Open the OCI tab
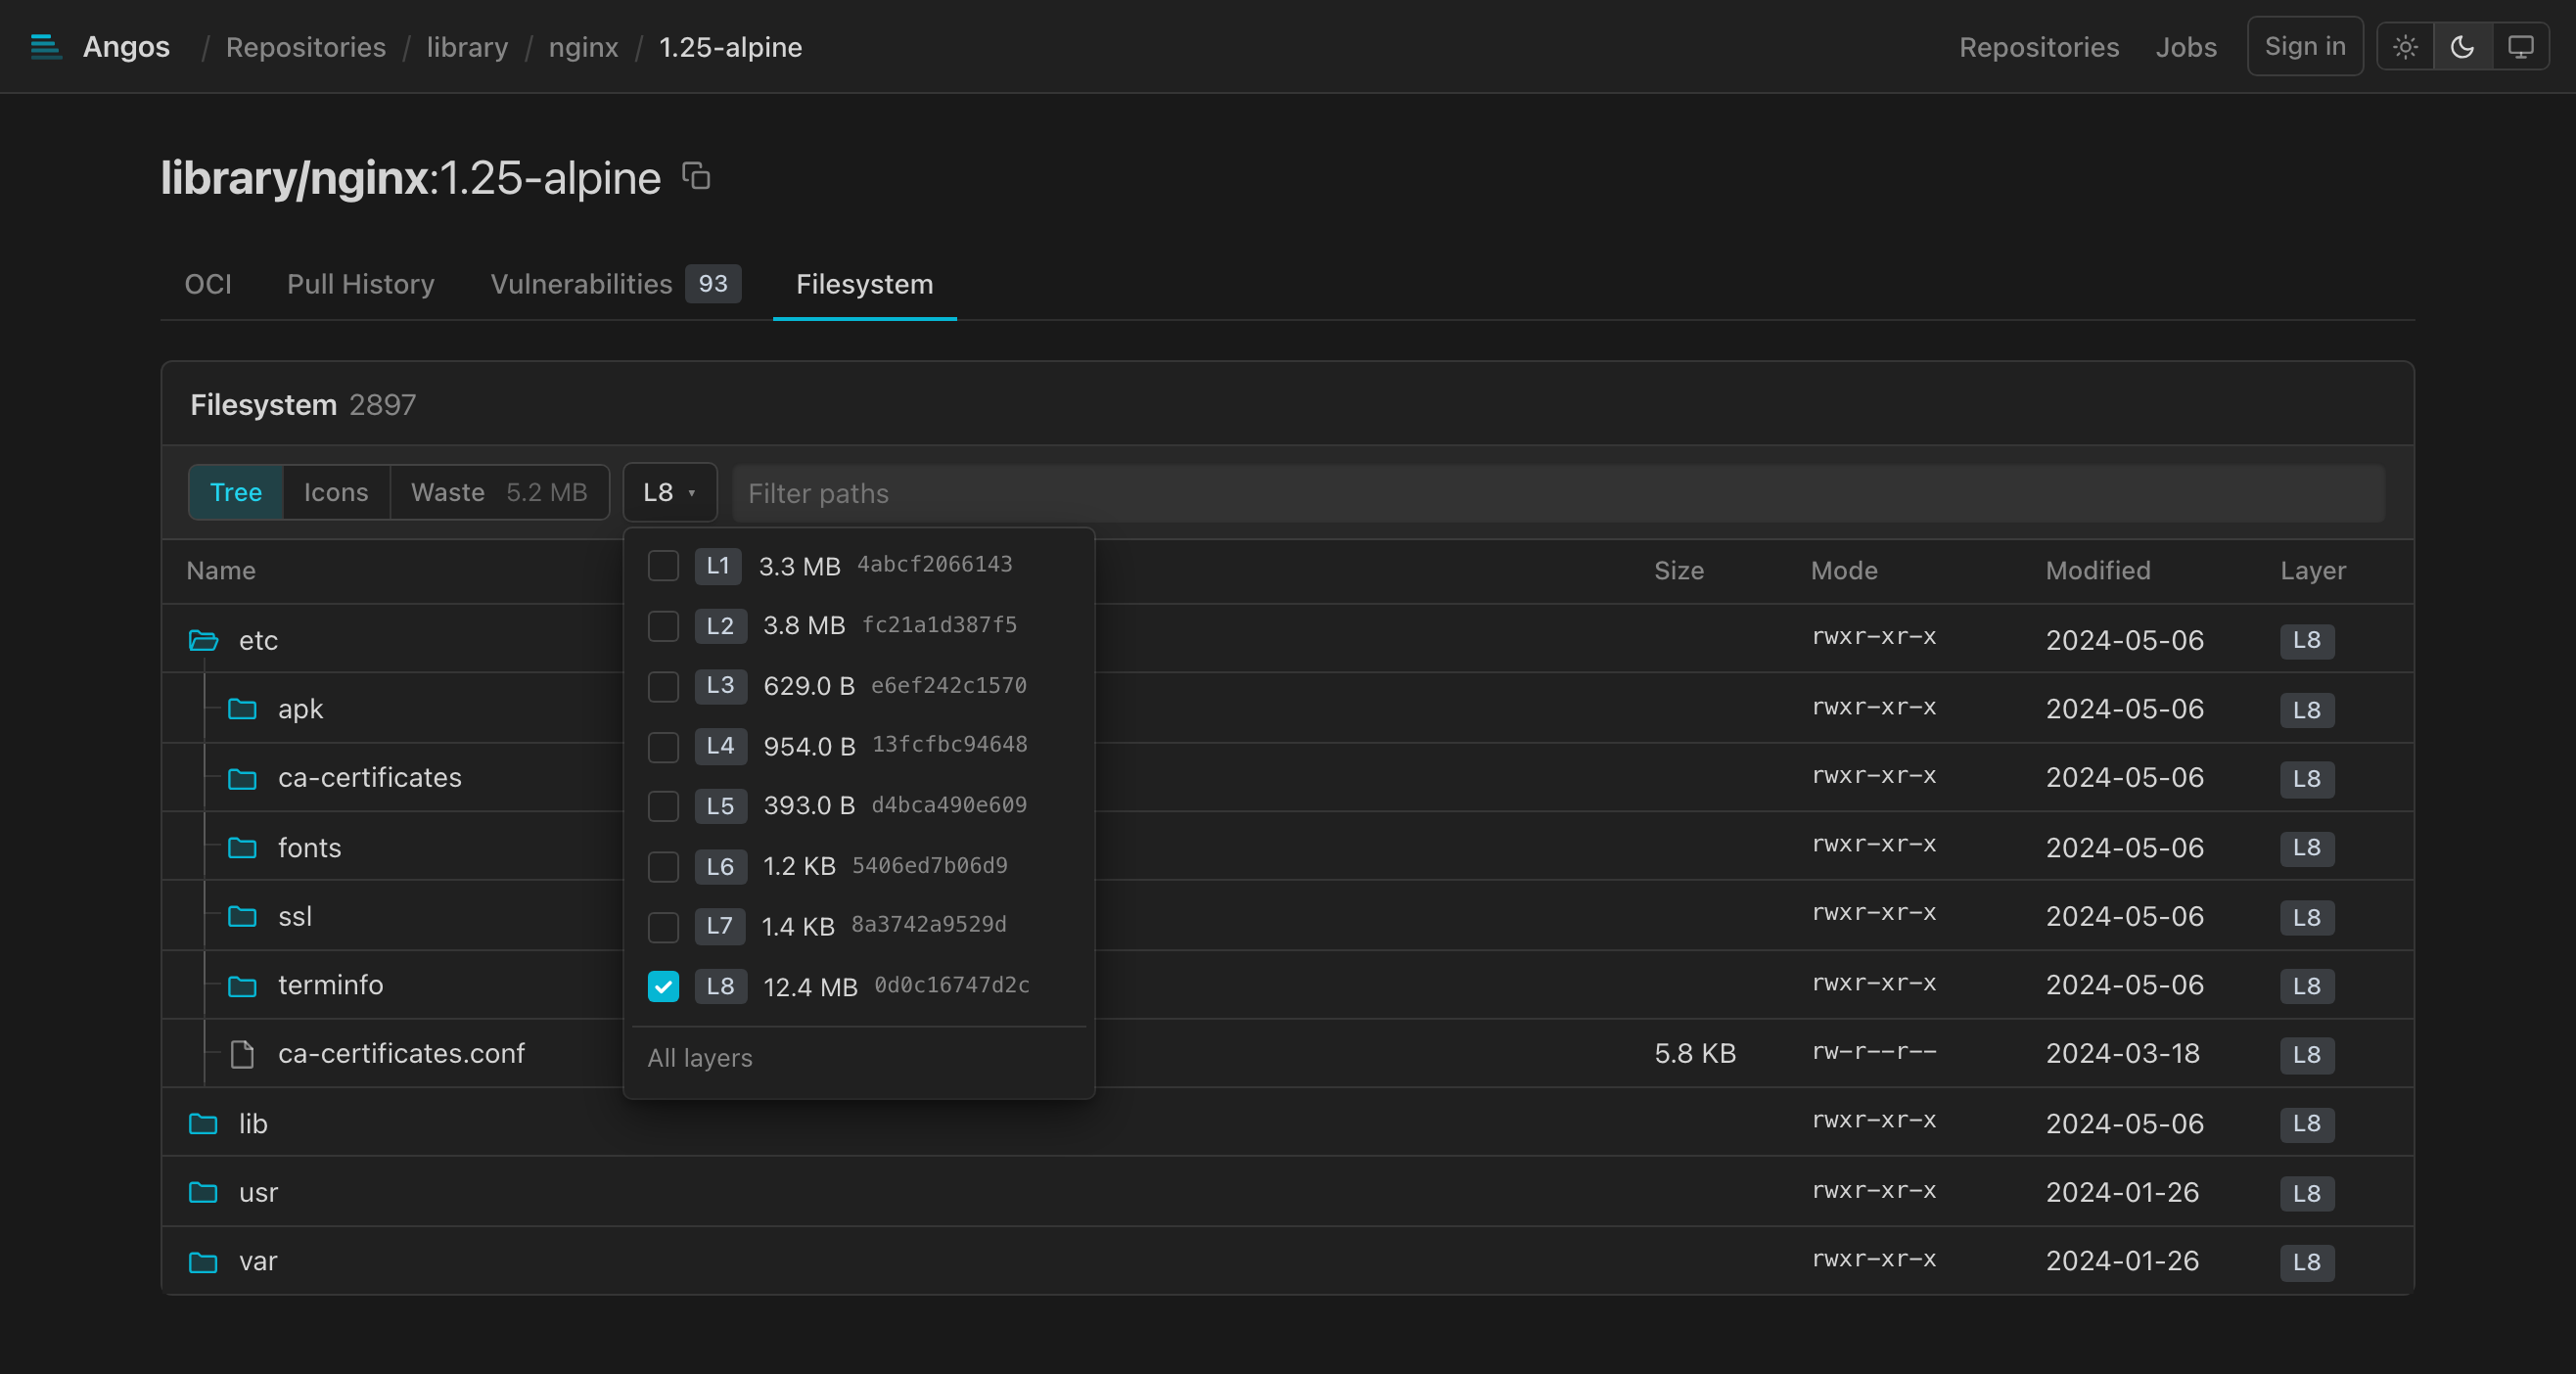Image resolution: width=2576 pixels, height=1374 pixels. coord(208,284)
